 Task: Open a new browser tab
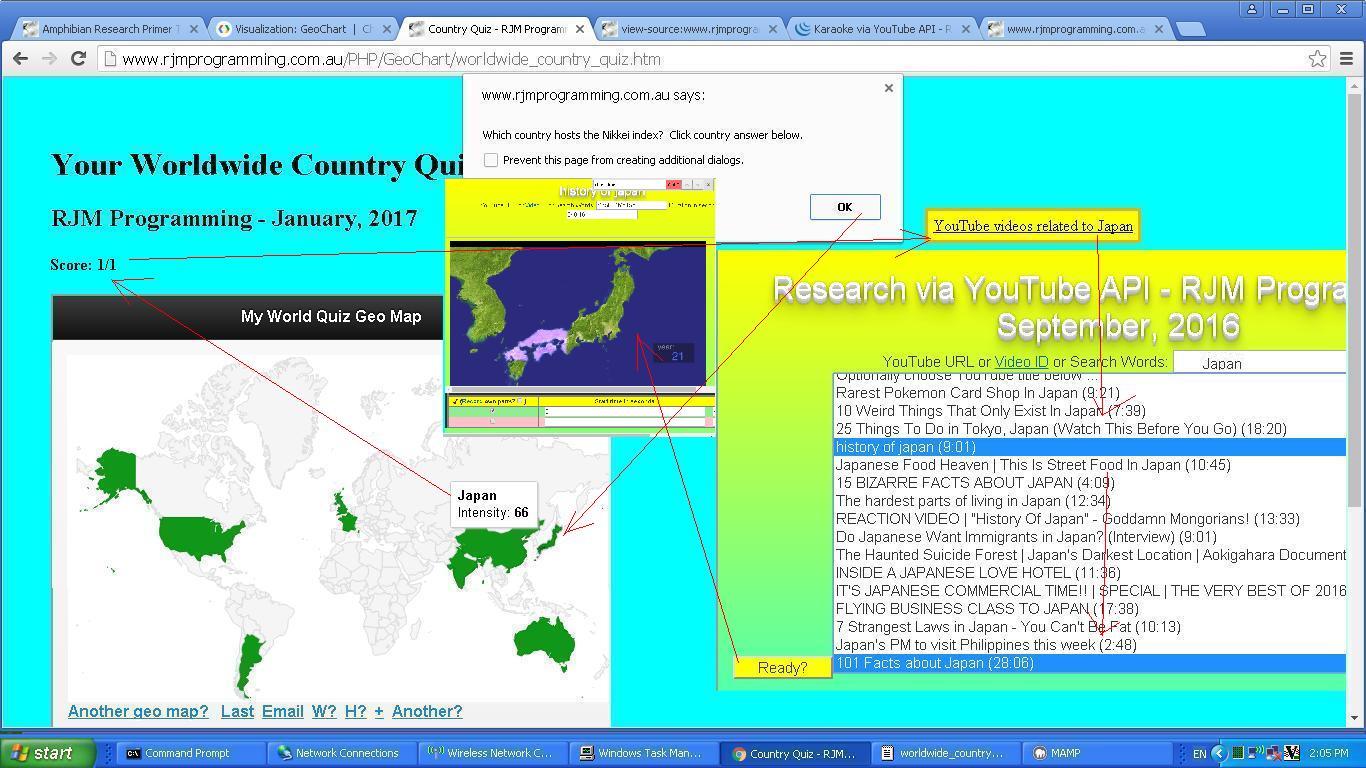coord(1190,29)
